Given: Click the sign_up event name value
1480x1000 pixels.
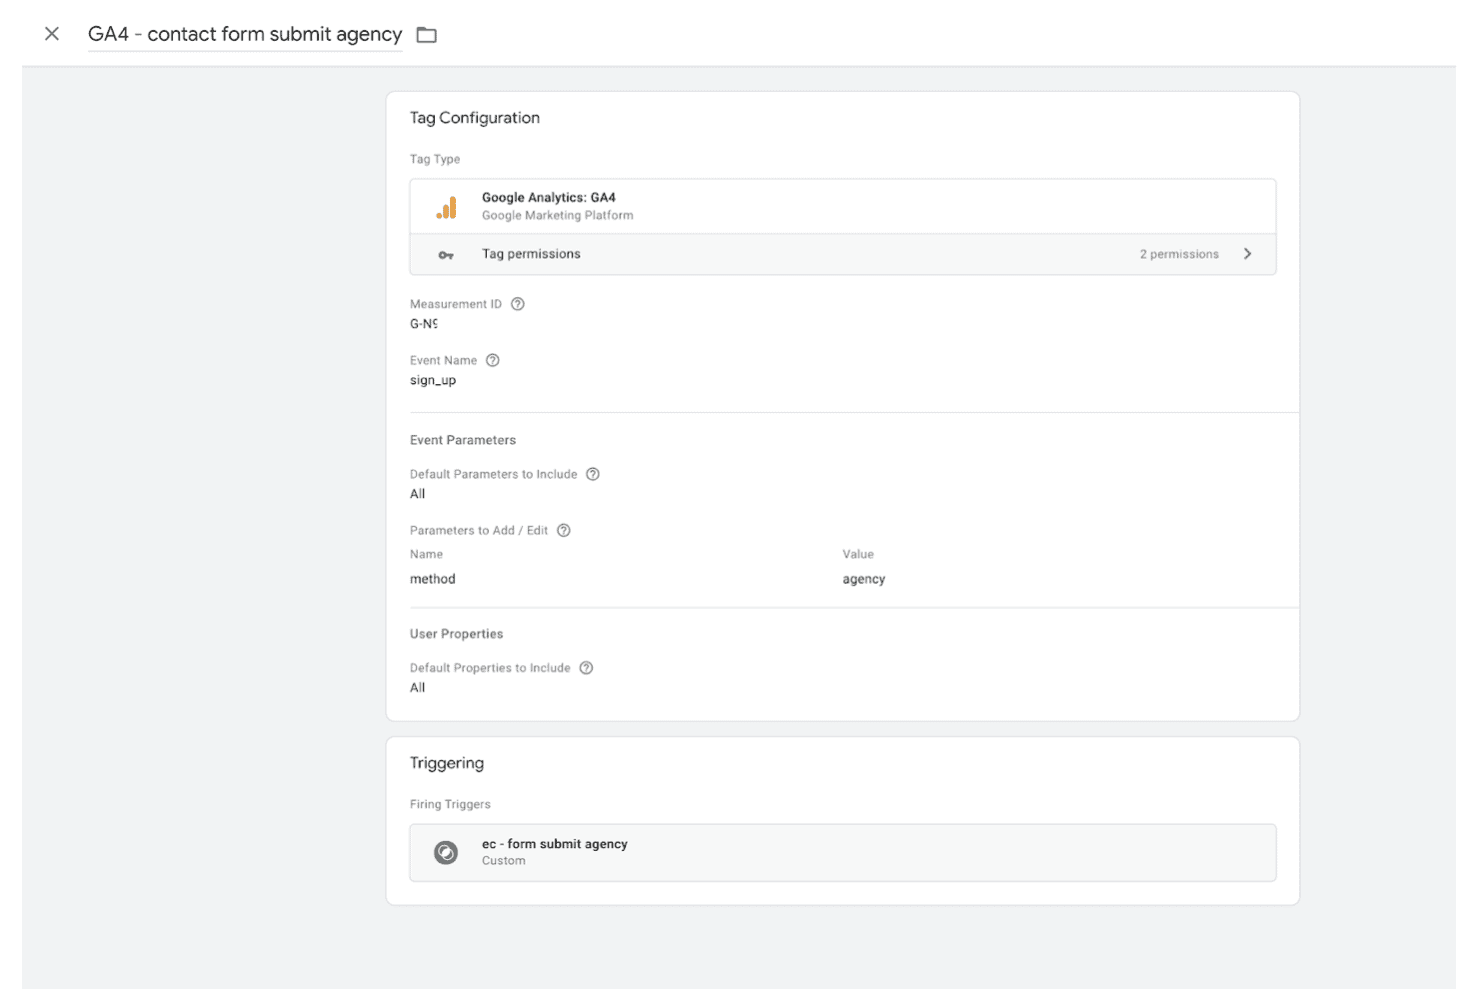Looking at the screenshot, I should point(433,380).
